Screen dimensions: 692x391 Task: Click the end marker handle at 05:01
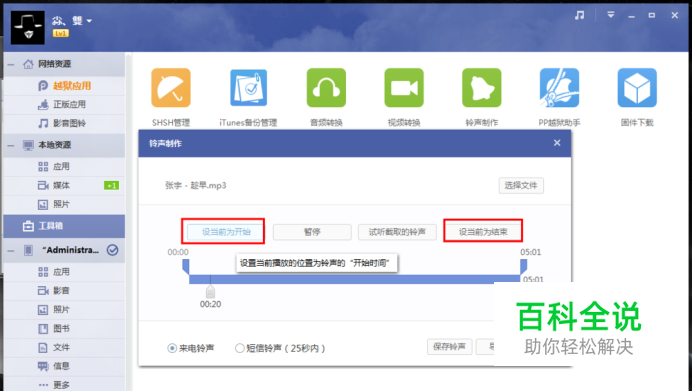tap(523, 267)
